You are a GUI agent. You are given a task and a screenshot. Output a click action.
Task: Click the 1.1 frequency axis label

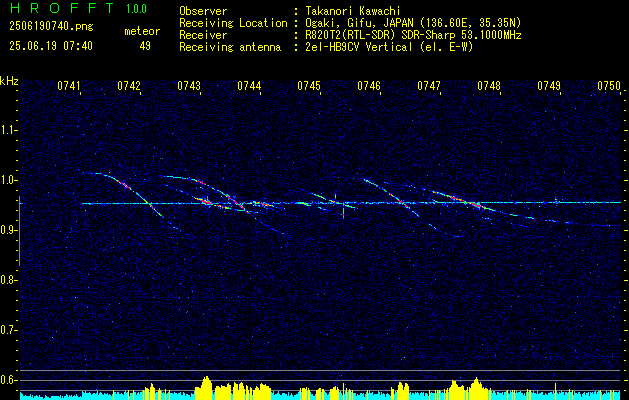(x=8, y=130)
